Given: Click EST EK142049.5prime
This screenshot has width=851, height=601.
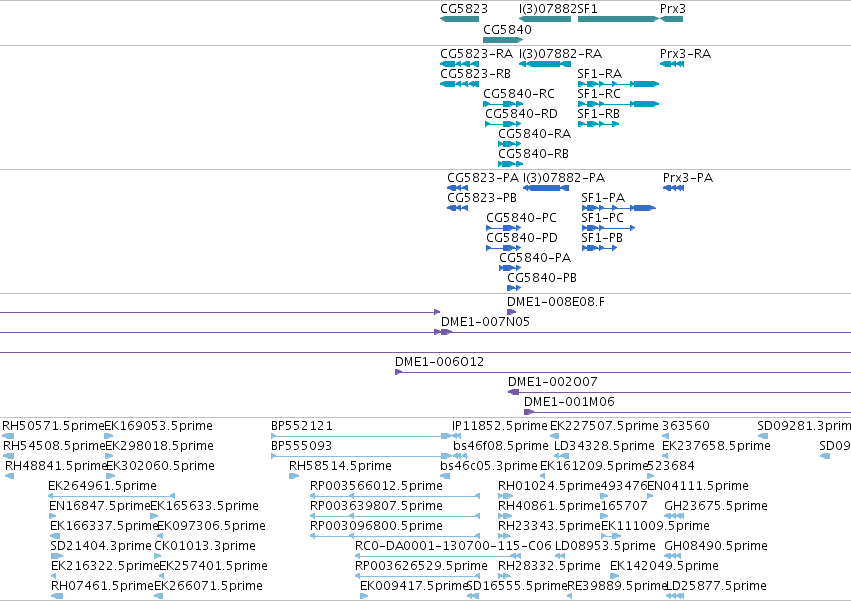Looking at the screenshot, I should (x=664, y=567).
